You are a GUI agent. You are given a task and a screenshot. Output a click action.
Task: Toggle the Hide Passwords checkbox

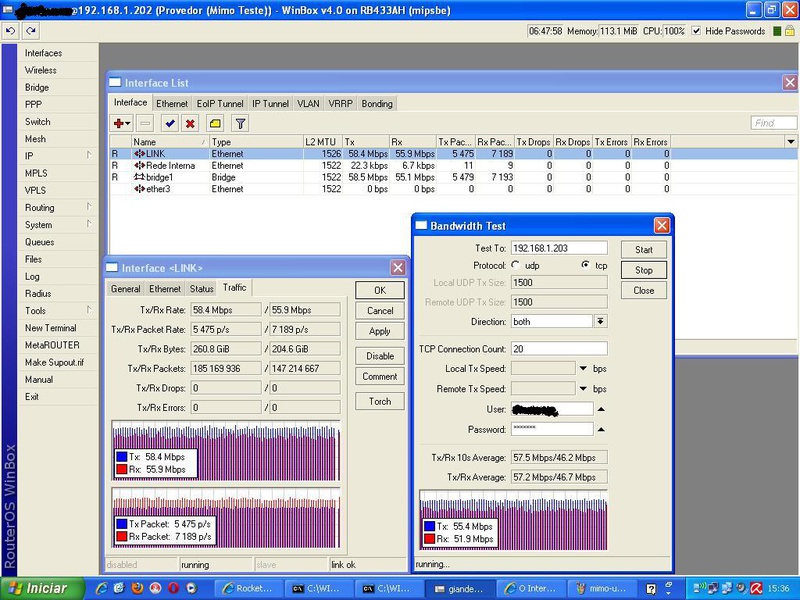click(697, 31)
